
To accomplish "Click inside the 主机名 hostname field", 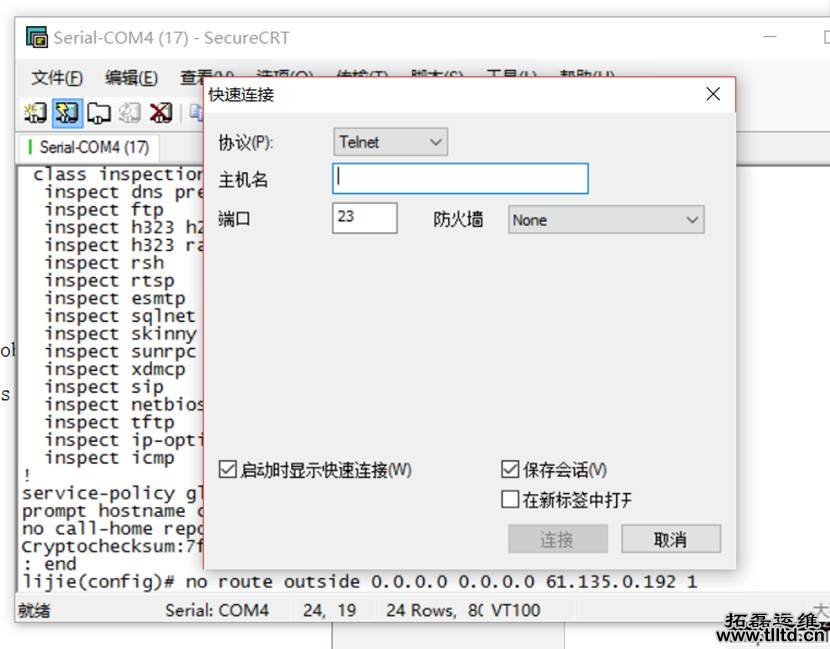I will coord(460,178).
